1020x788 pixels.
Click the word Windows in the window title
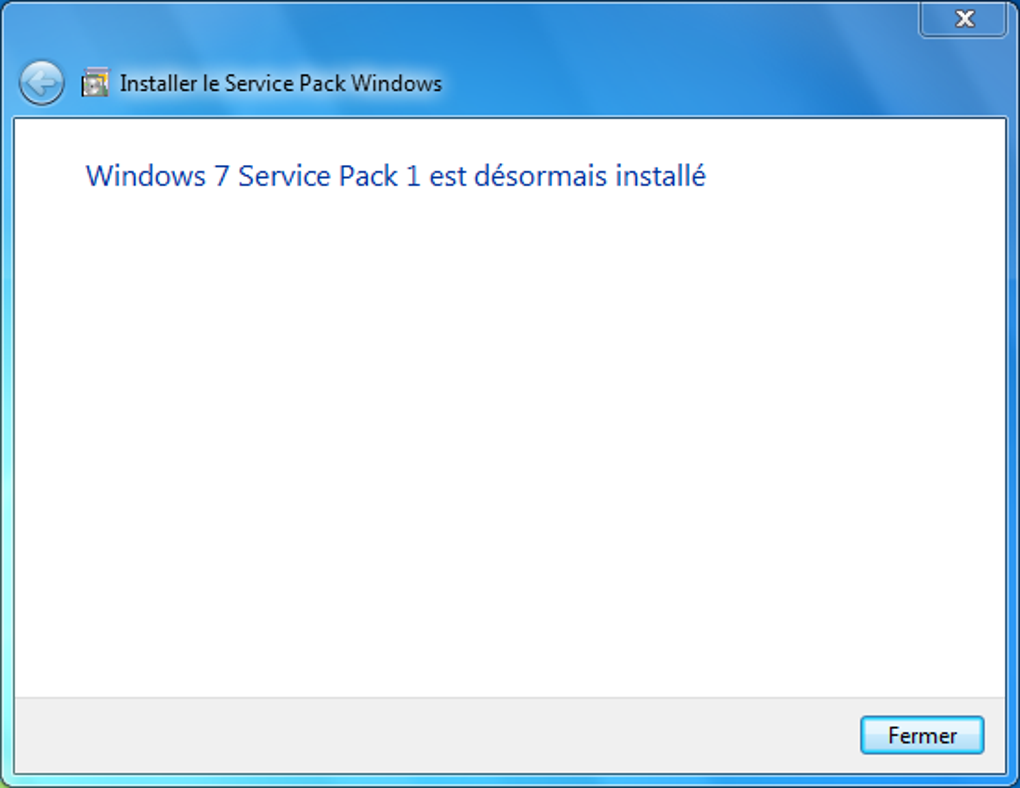(x=396, y=83)
